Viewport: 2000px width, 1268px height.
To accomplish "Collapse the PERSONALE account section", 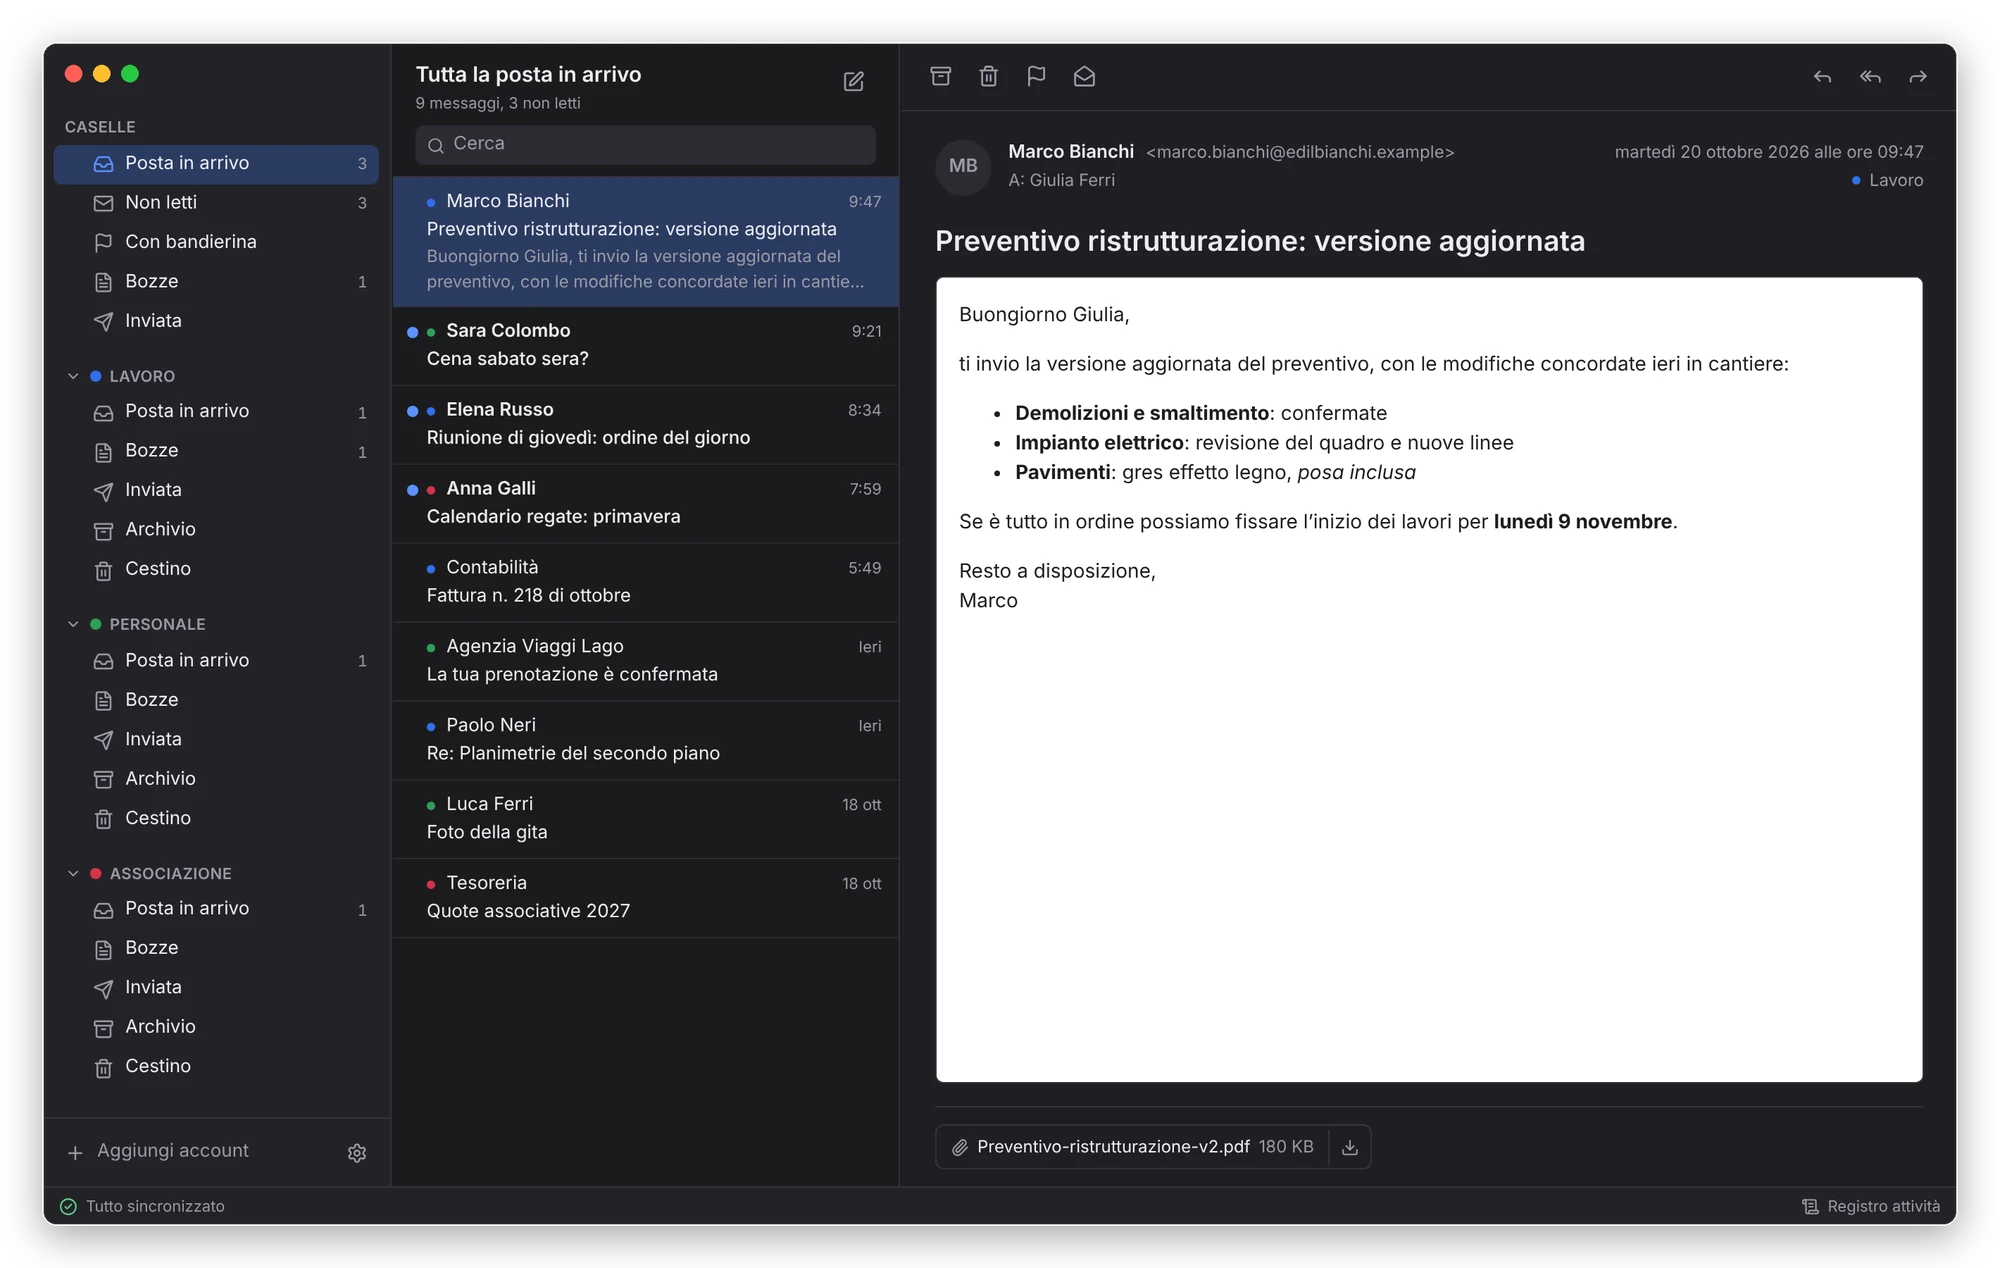I will [73, 624].
